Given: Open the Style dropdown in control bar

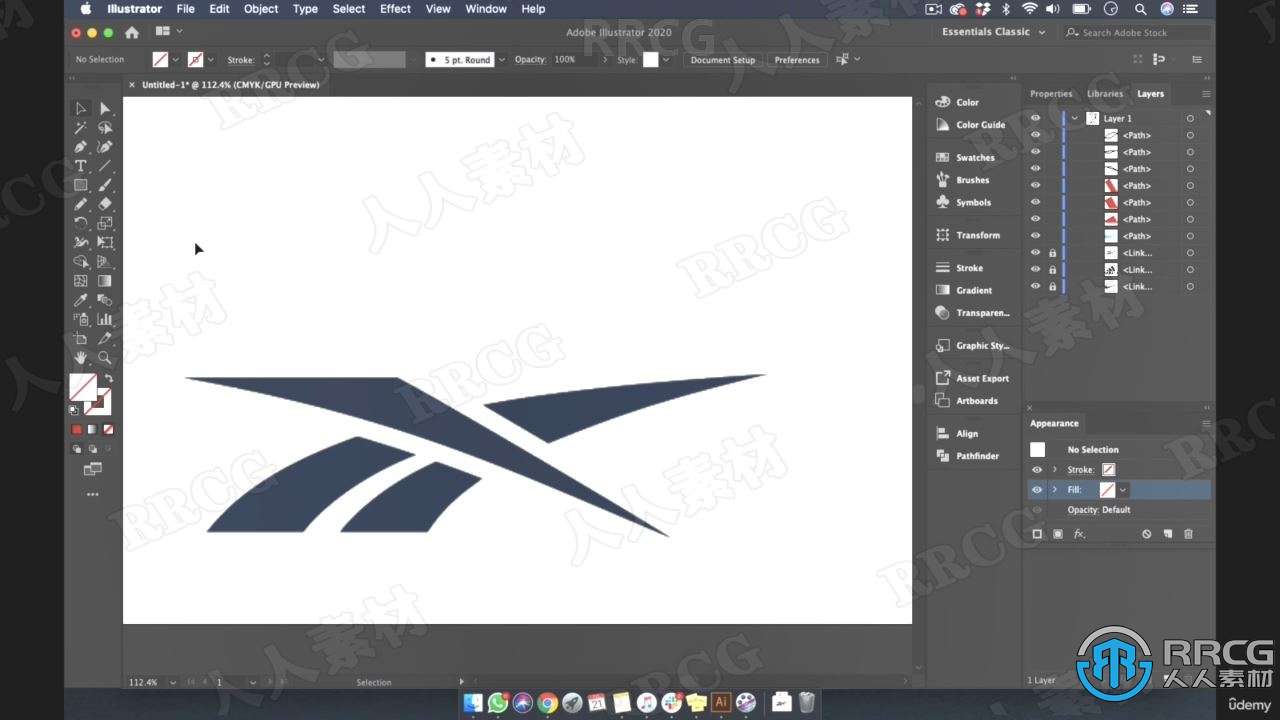Looking at the screenshot, I should [666, 60].
